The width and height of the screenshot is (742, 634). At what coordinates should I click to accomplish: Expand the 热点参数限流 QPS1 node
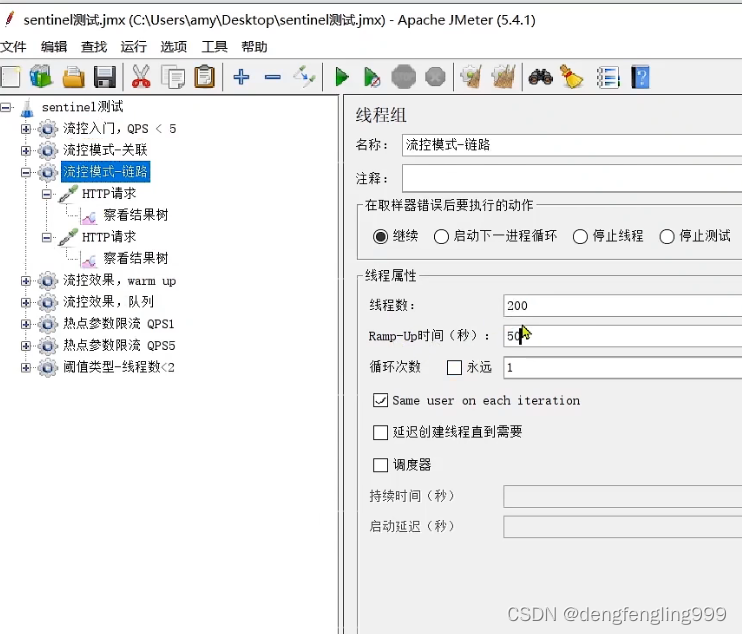[26, 324]
